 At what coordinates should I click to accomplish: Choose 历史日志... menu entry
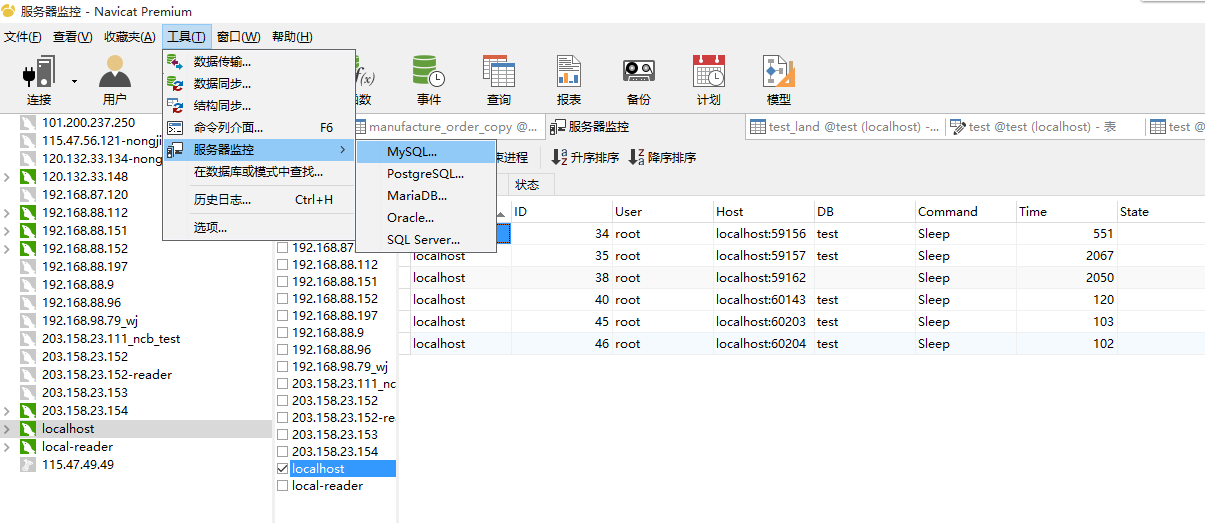[259, 200]
